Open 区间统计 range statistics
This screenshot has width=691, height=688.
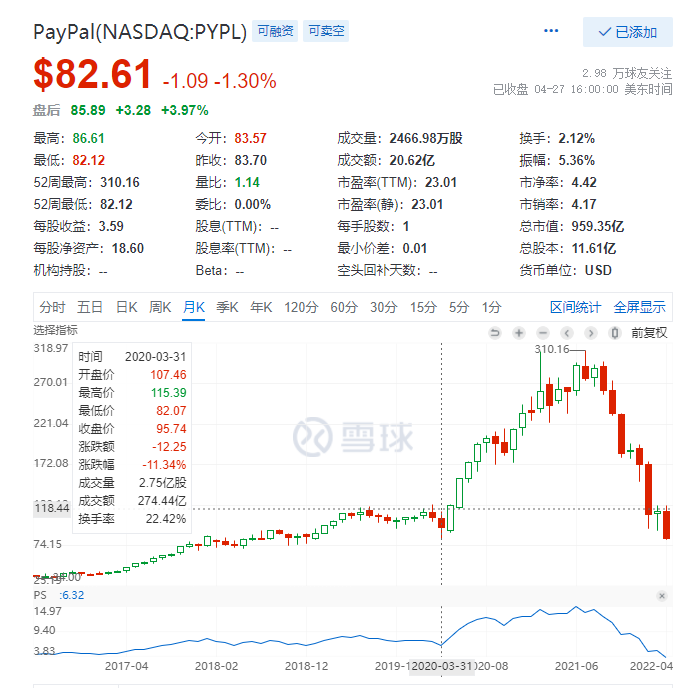click(x=575, y=307)
